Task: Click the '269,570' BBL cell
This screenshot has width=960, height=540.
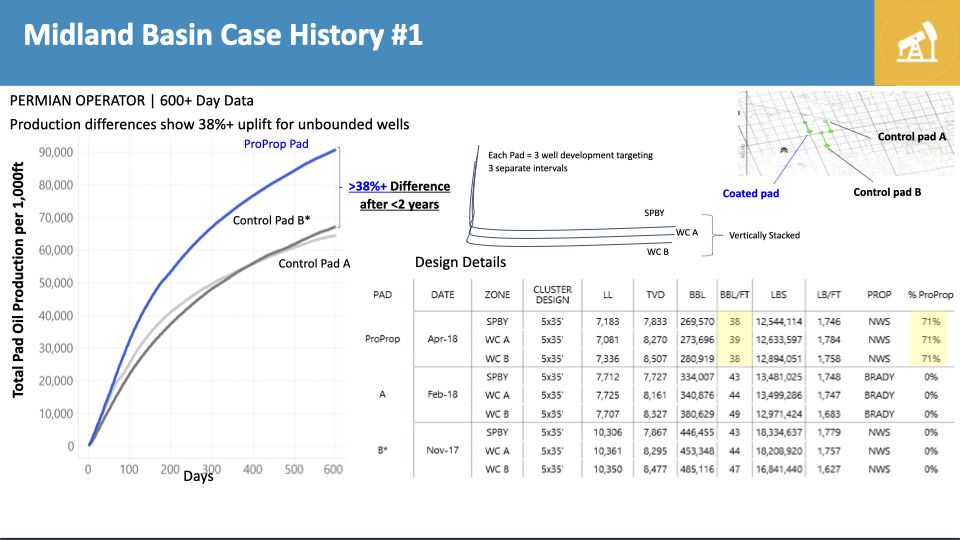Action: (x=697, y=321)
